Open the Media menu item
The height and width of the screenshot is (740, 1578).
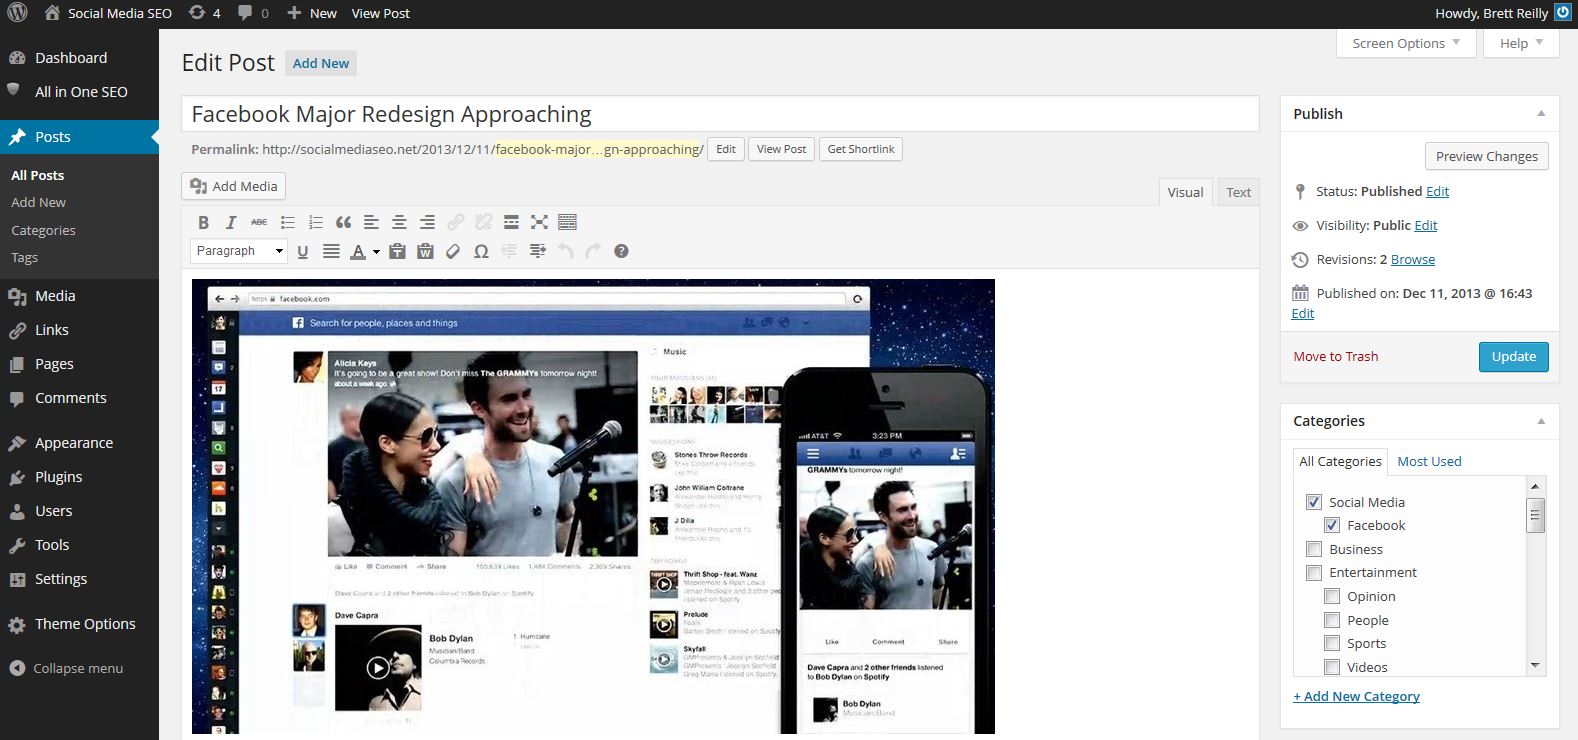pyautogui.click(x=79, y=296)
